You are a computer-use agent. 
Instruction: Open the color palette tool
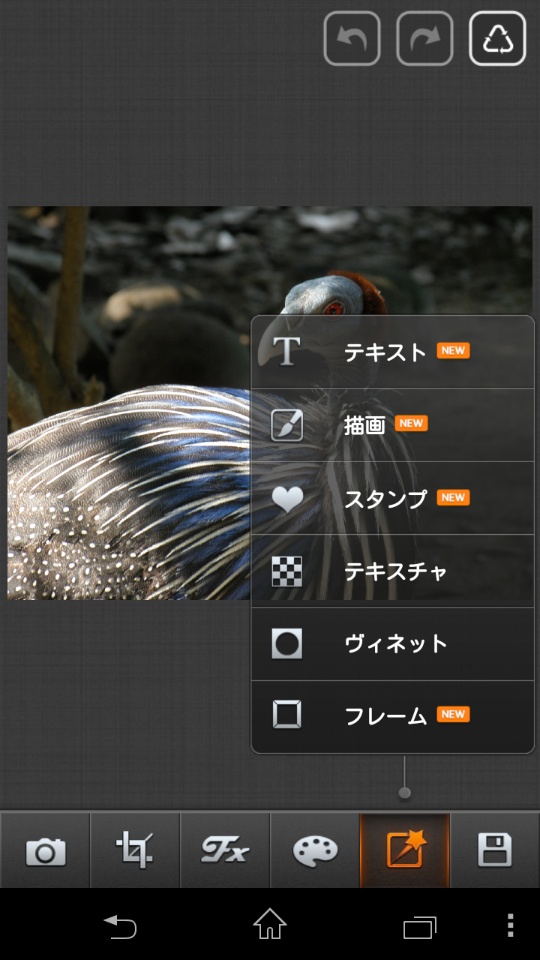(315, 850)
